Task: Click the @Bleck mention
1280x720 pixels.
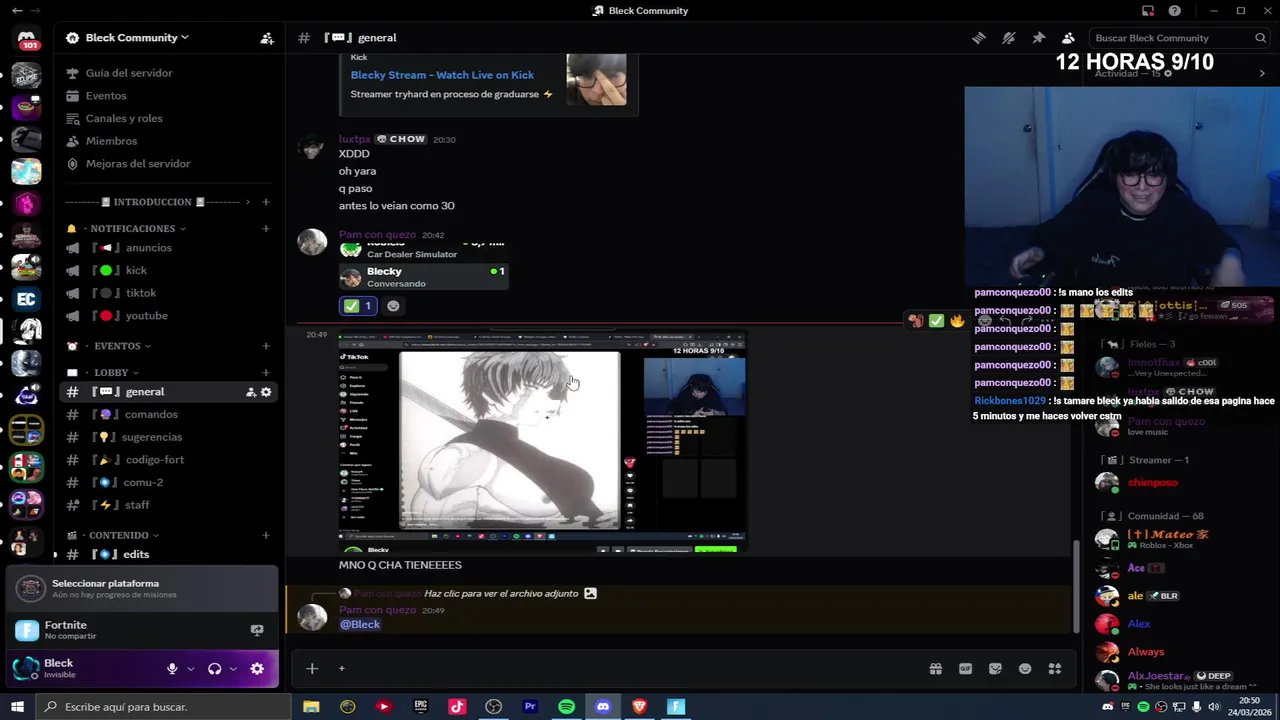Action: click(x=360, y=624)
